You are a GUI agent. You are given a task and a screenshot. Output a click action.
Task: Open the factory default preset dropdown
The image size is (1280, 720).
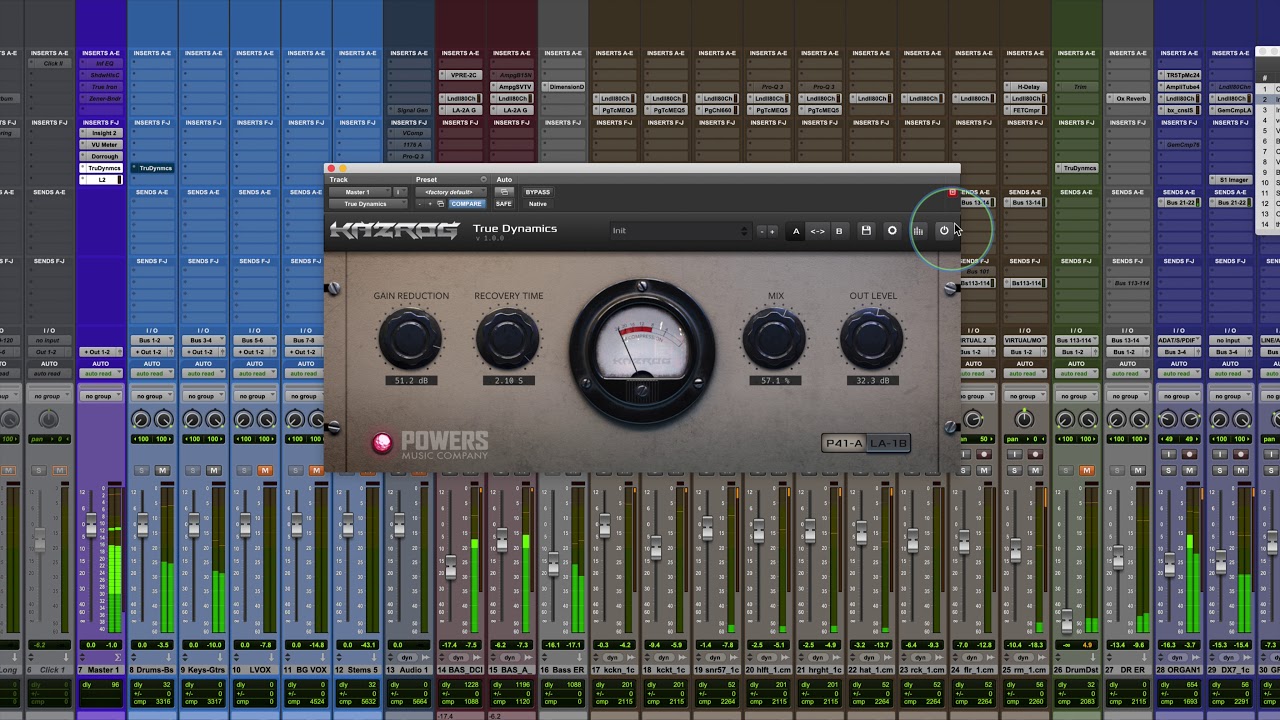pyautogui.click(x=449, y=192)
